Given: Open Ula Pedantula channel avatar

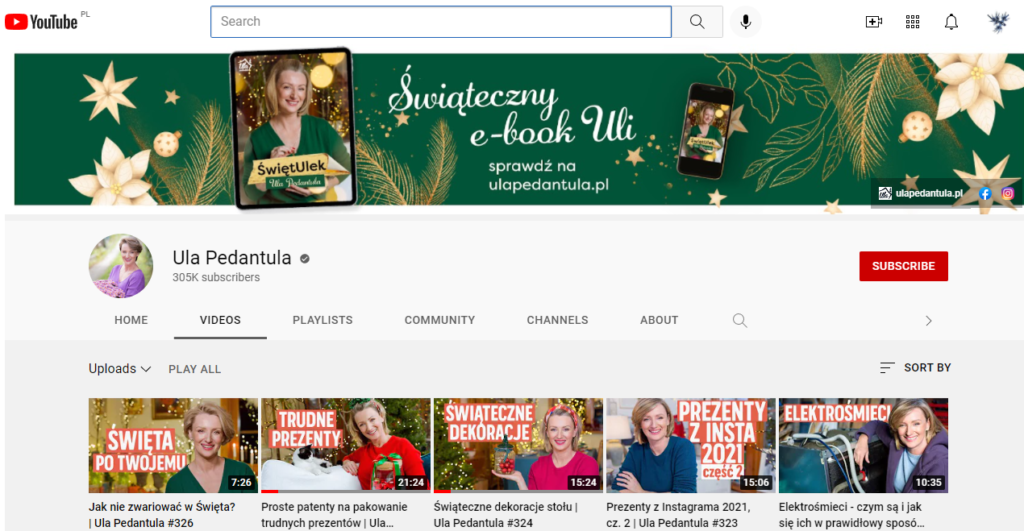Looking at the screenshot, I should (x=121, y=266).
